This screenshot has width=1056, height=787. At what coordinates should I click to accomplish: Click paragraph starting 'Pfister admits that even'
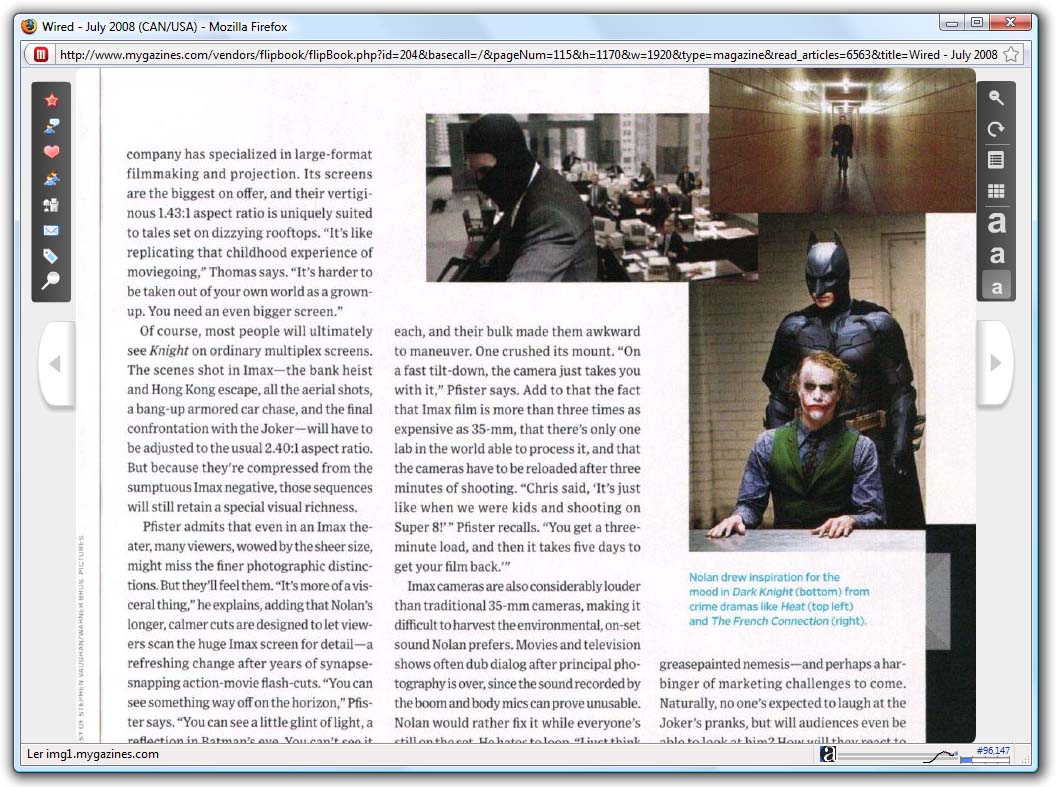250,633
